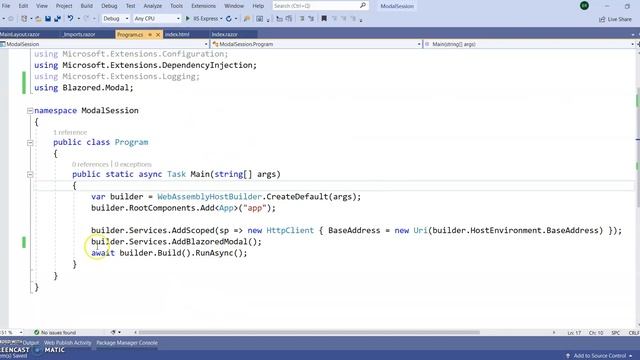Click on 'using Blazored.Modal;' line
The width and height of the screenshot is (640, 360).
point(84,88)
